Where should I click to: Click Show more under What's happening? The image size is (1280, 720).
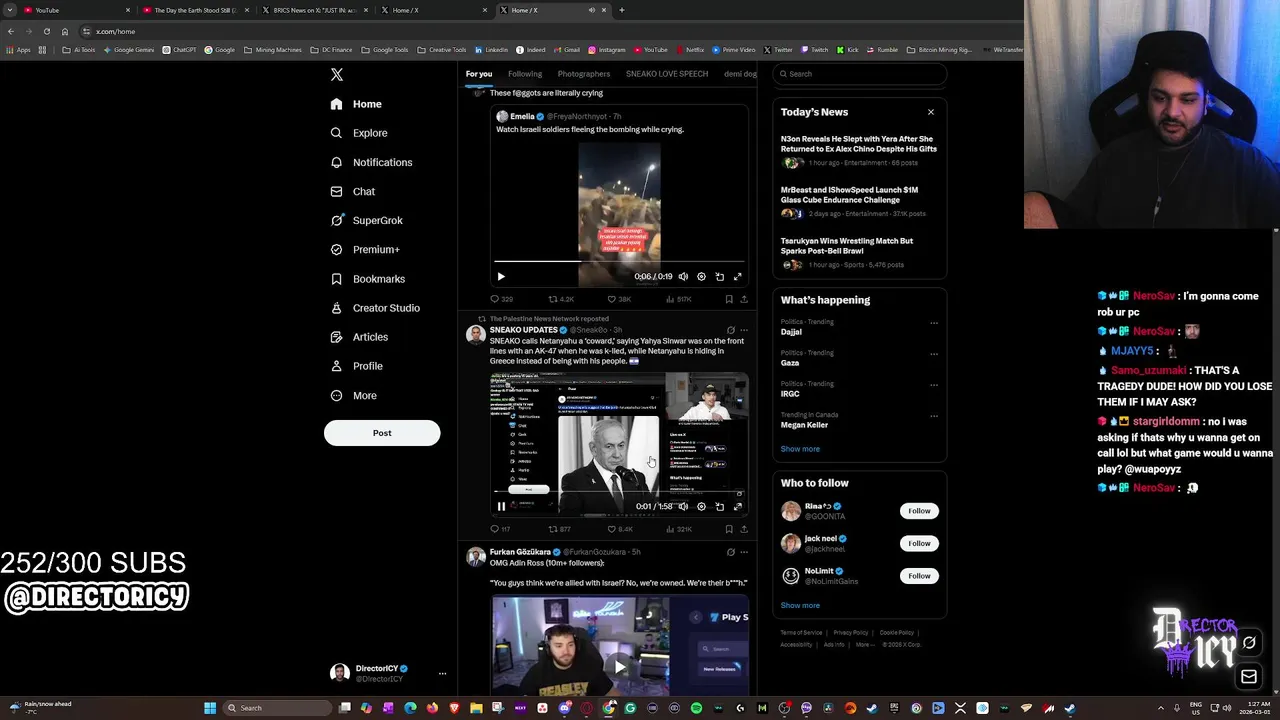(800, 449)
